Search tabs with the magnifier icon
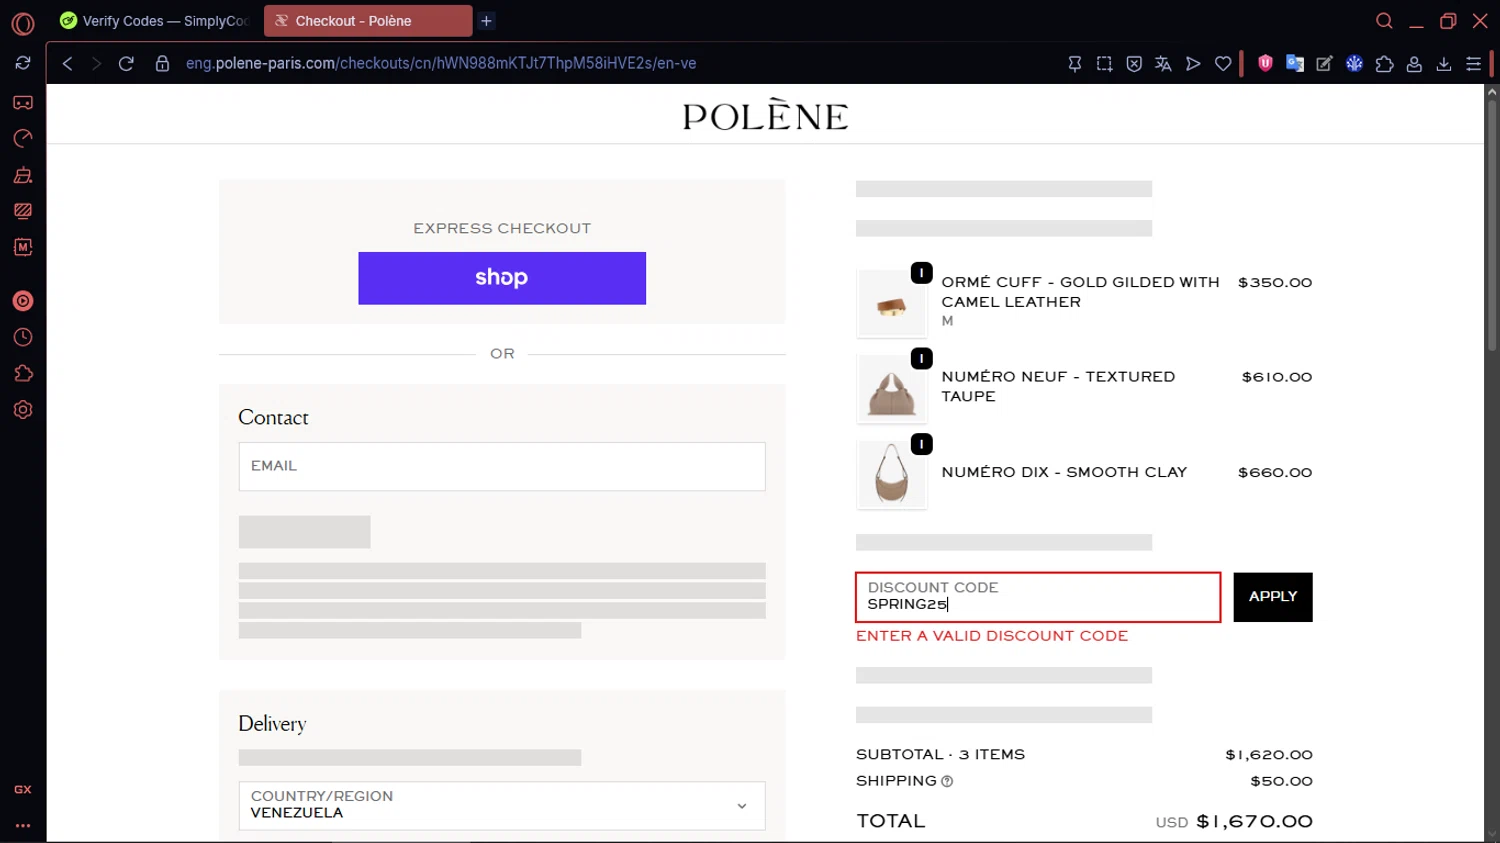 pyautogui.click(x=1384, y=21)
